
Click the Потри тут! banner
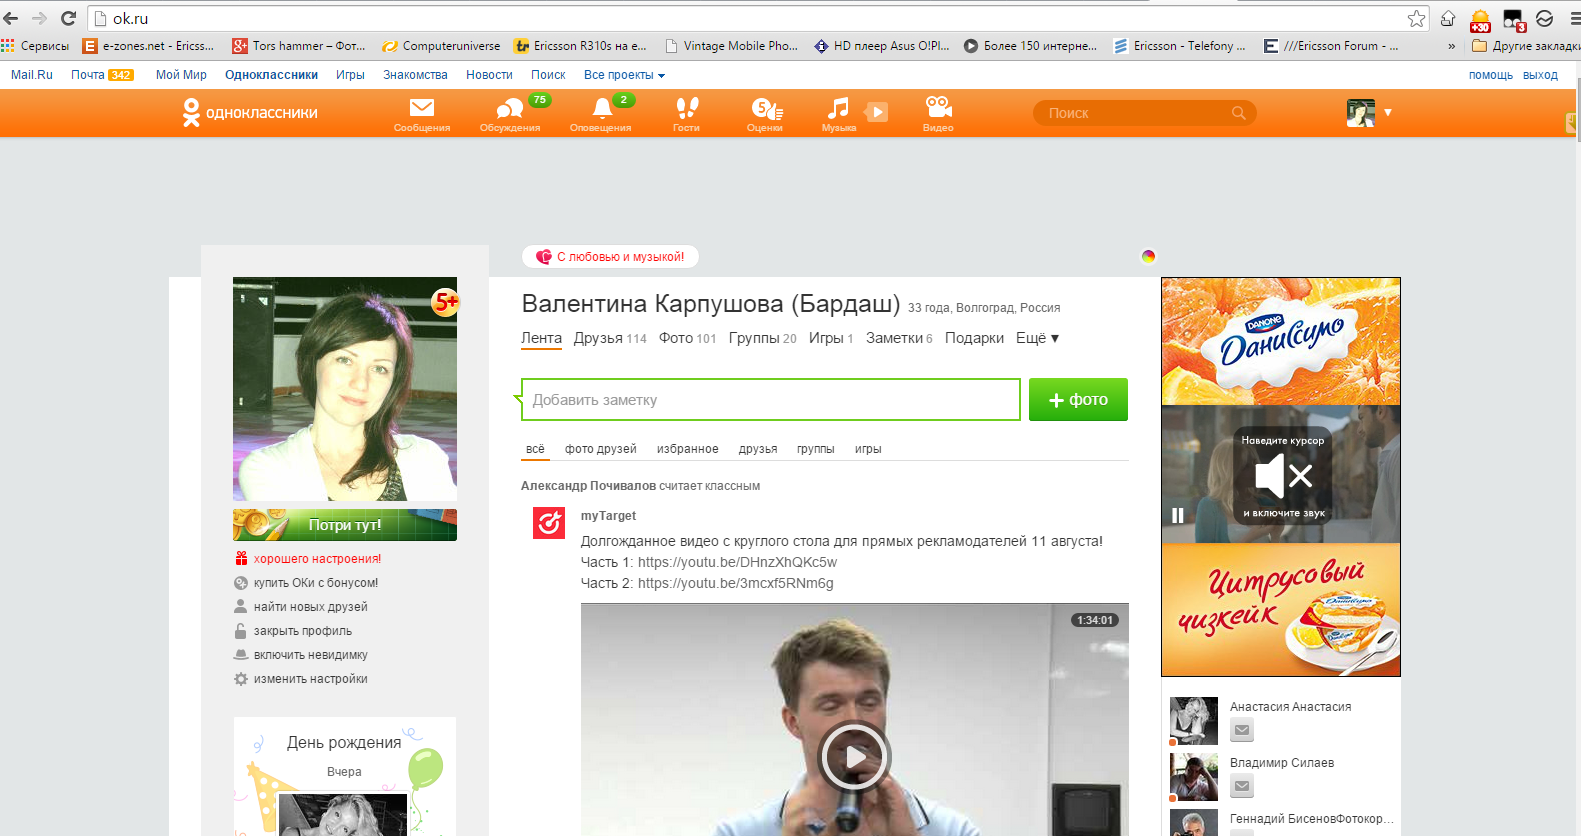(345, 525)
